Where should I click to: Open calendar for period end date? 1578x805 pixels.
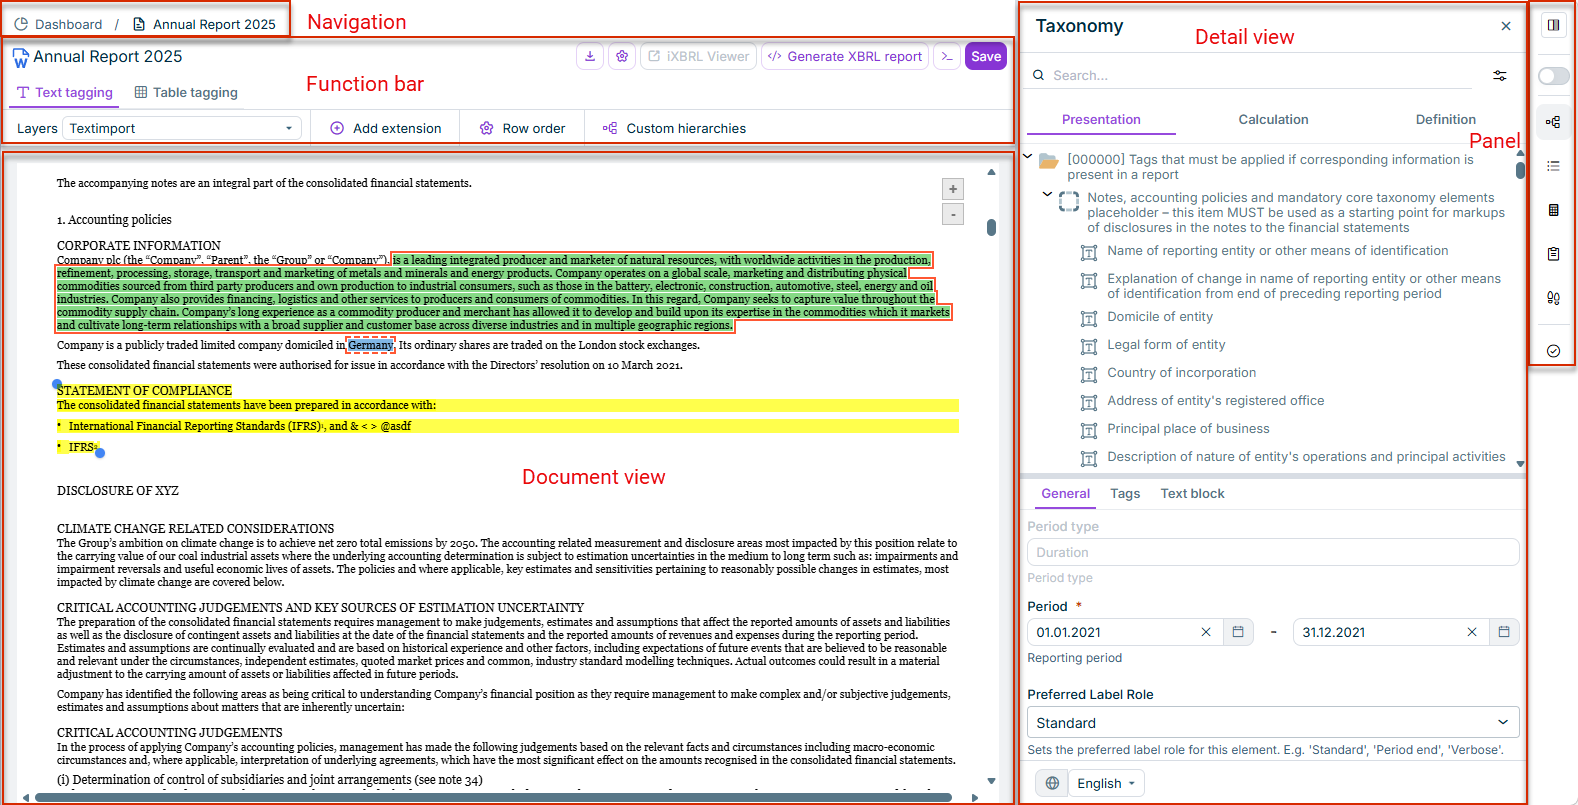point(1504,632)
